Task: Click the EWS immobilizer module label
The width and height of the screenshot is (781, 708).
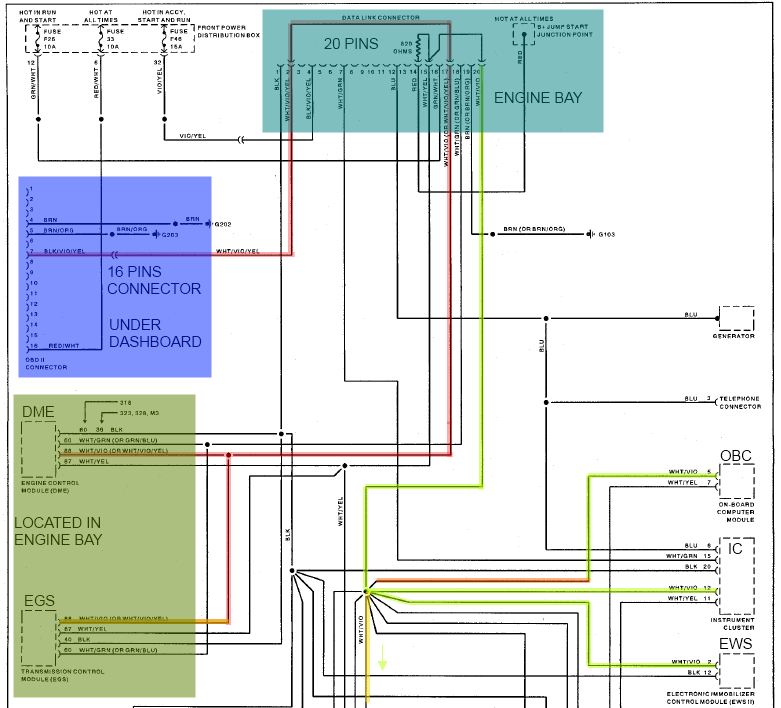Action: 736,643
